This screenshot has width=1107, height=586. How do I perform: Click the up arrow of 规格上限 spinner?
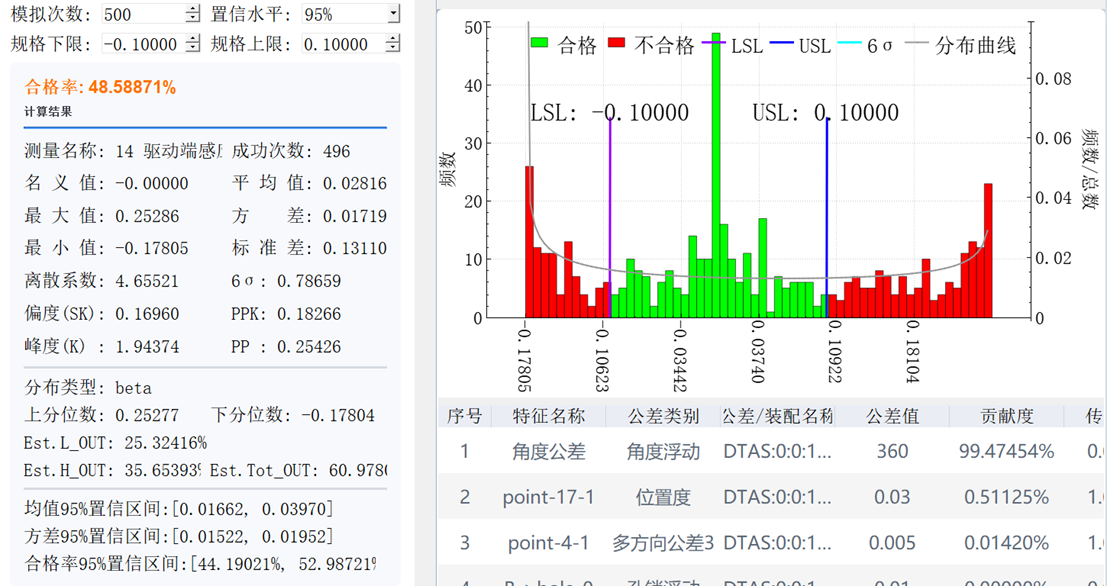[392, 40]
